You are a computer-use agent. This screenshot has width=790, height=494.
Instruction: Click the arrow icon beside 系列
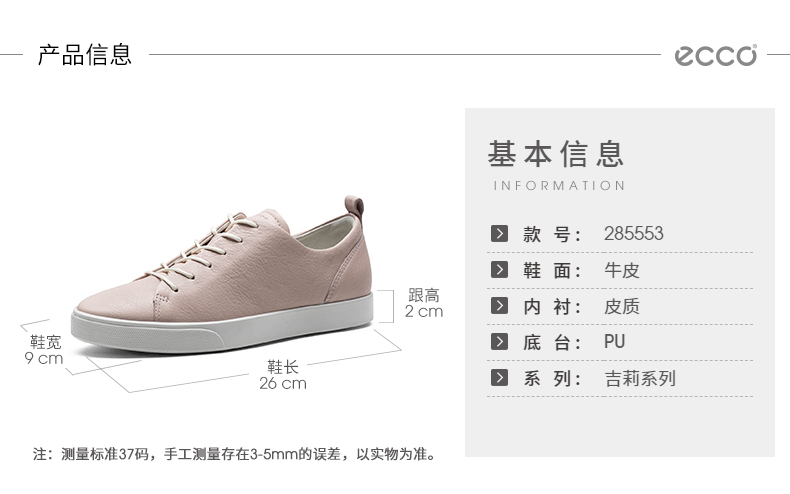coord(499,378)
